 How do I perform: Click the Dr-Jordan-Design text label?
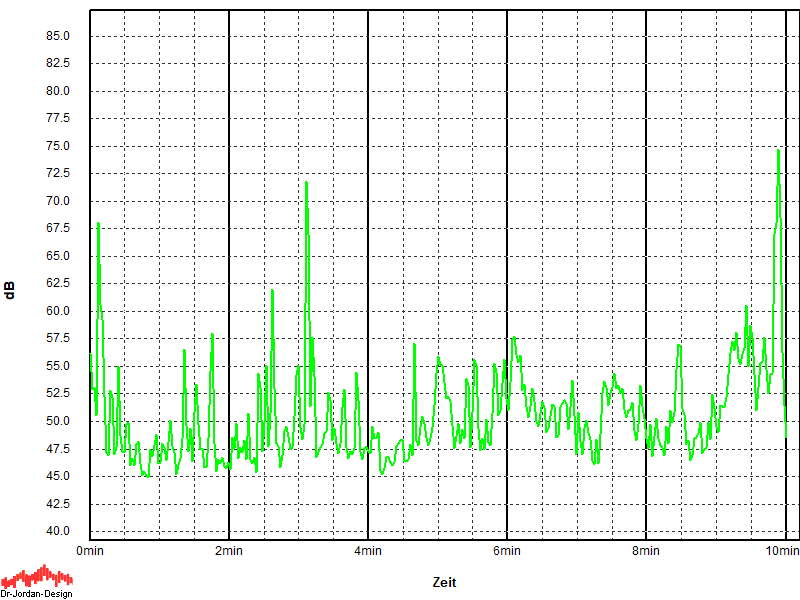pos(37,594)
